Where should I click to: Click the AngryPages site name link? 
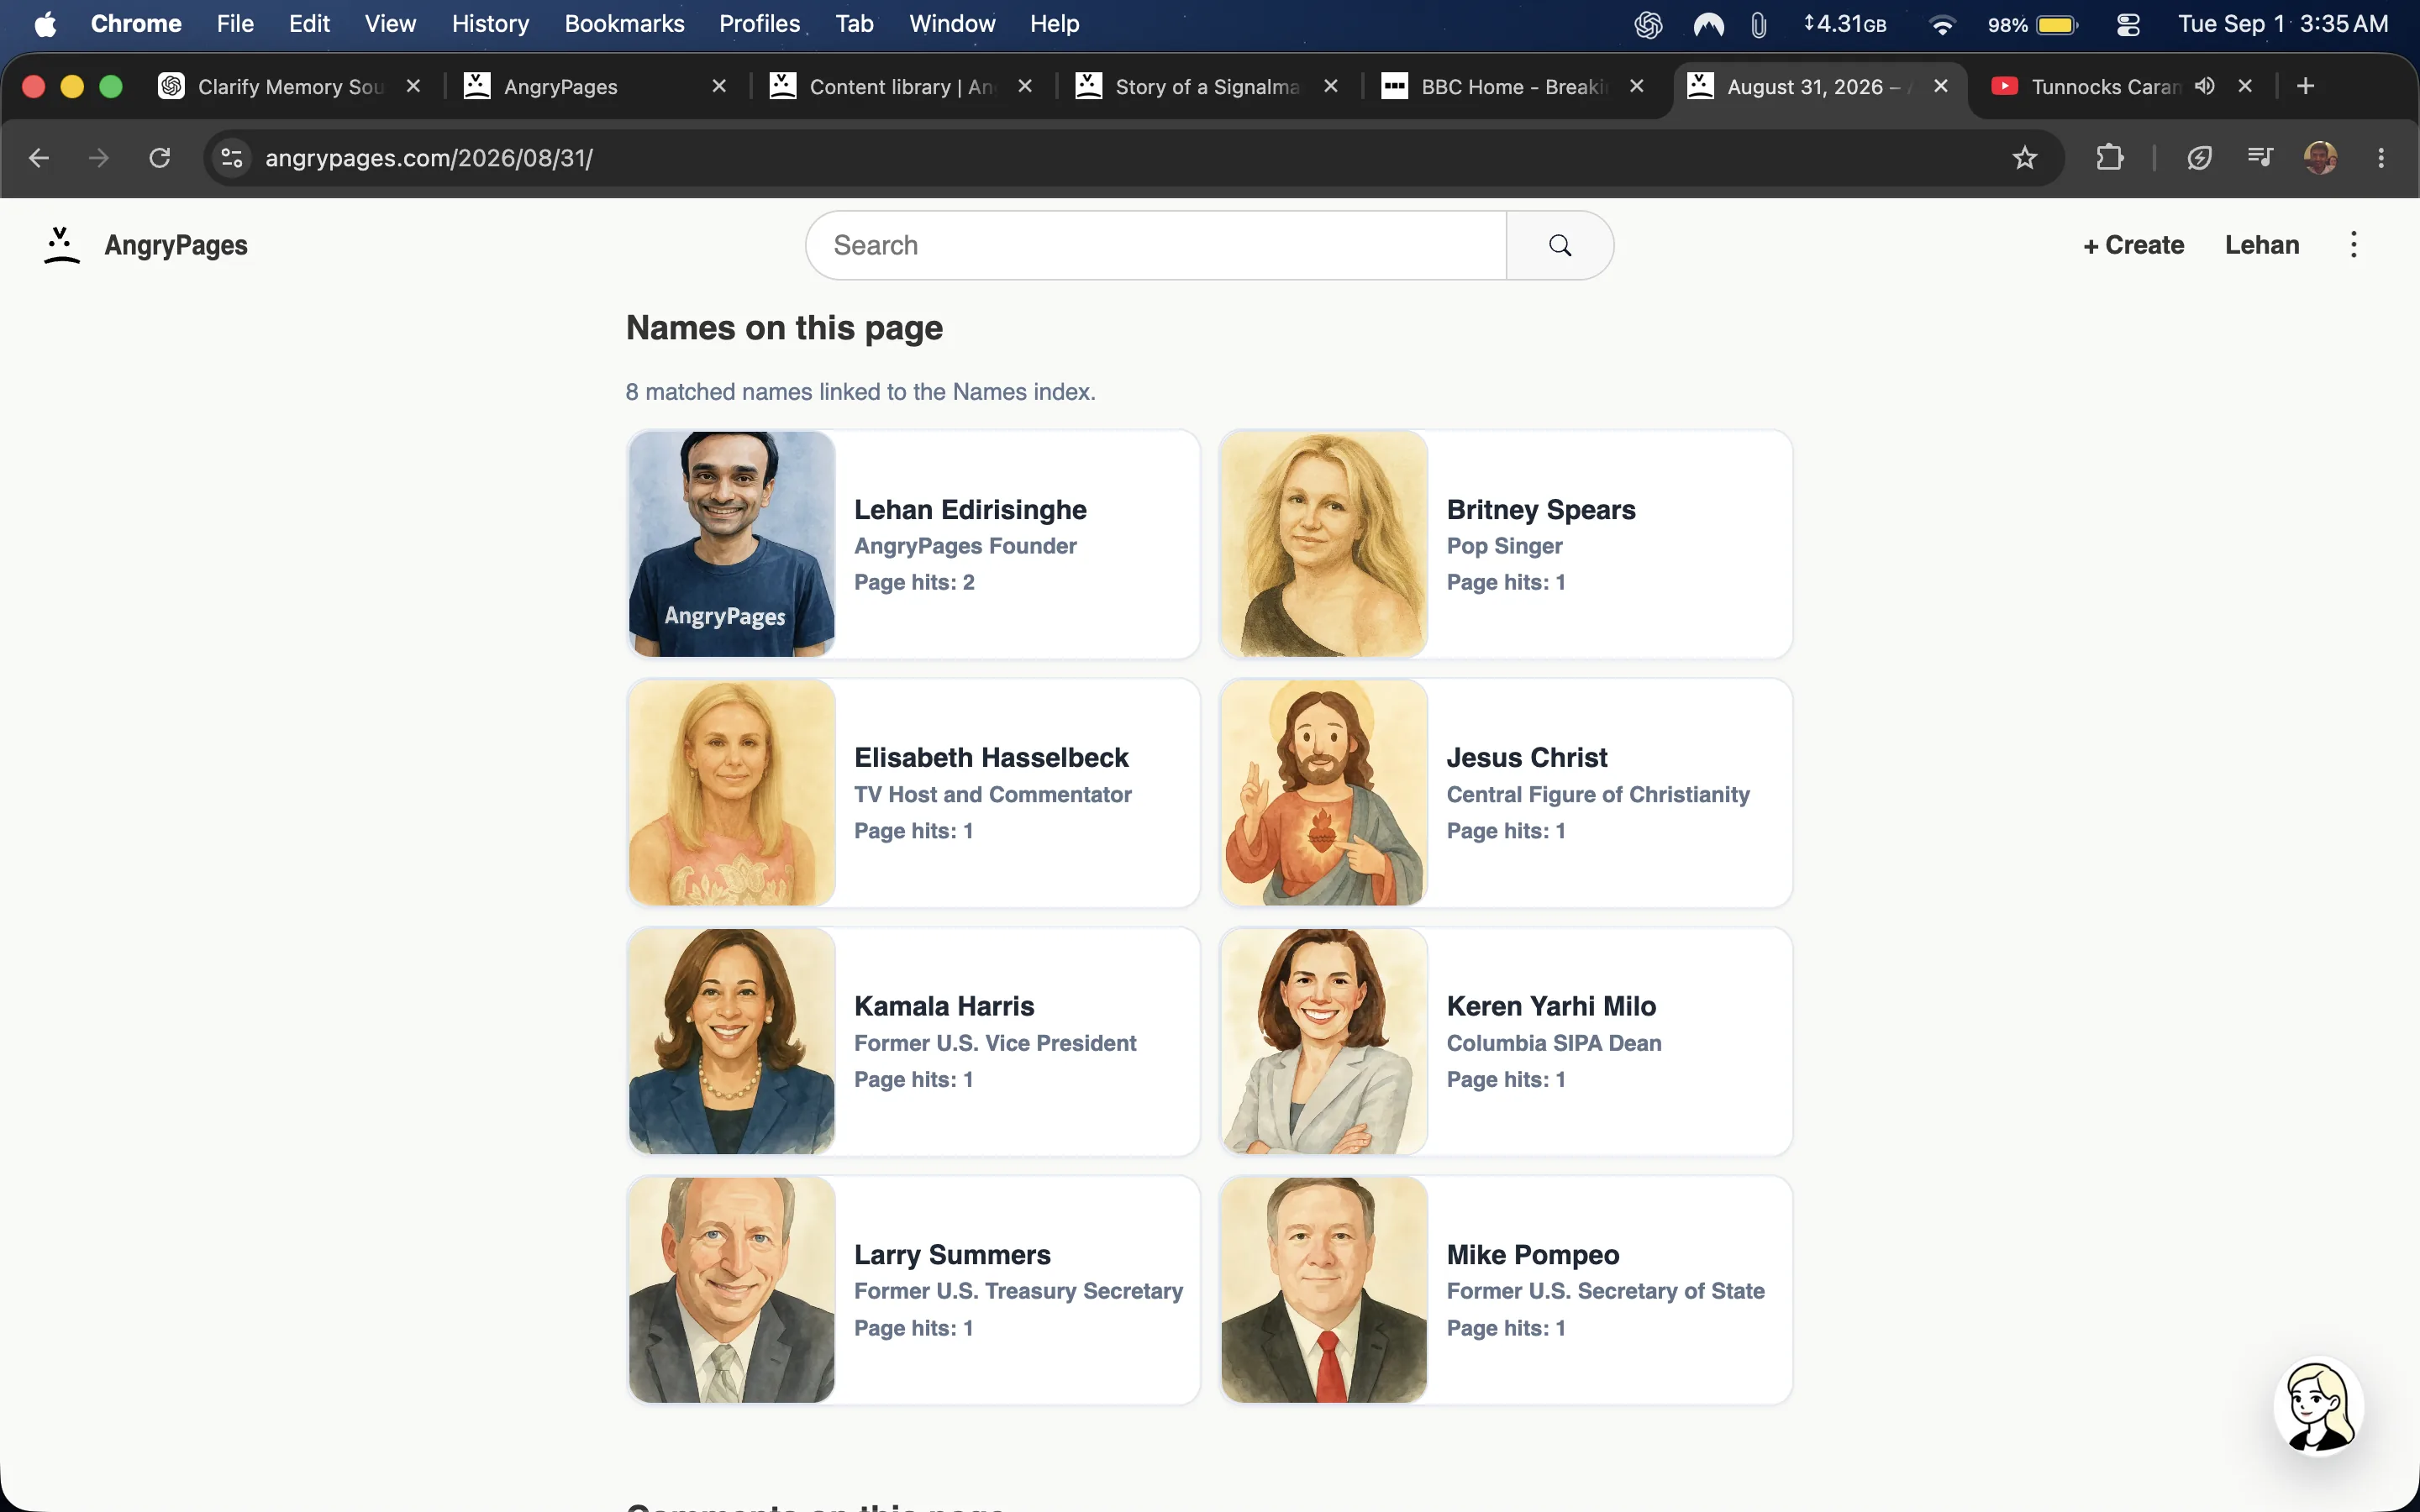176,245
